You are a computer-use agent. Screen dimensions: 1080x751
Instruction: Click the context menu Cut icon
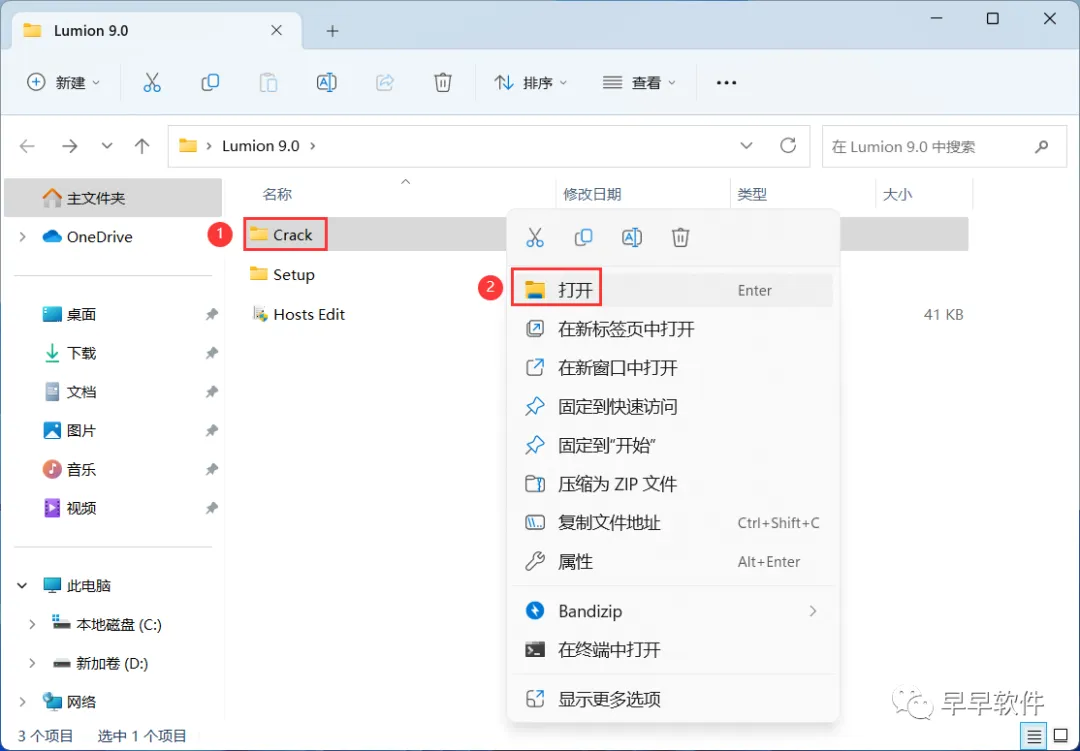click(534, 238)
